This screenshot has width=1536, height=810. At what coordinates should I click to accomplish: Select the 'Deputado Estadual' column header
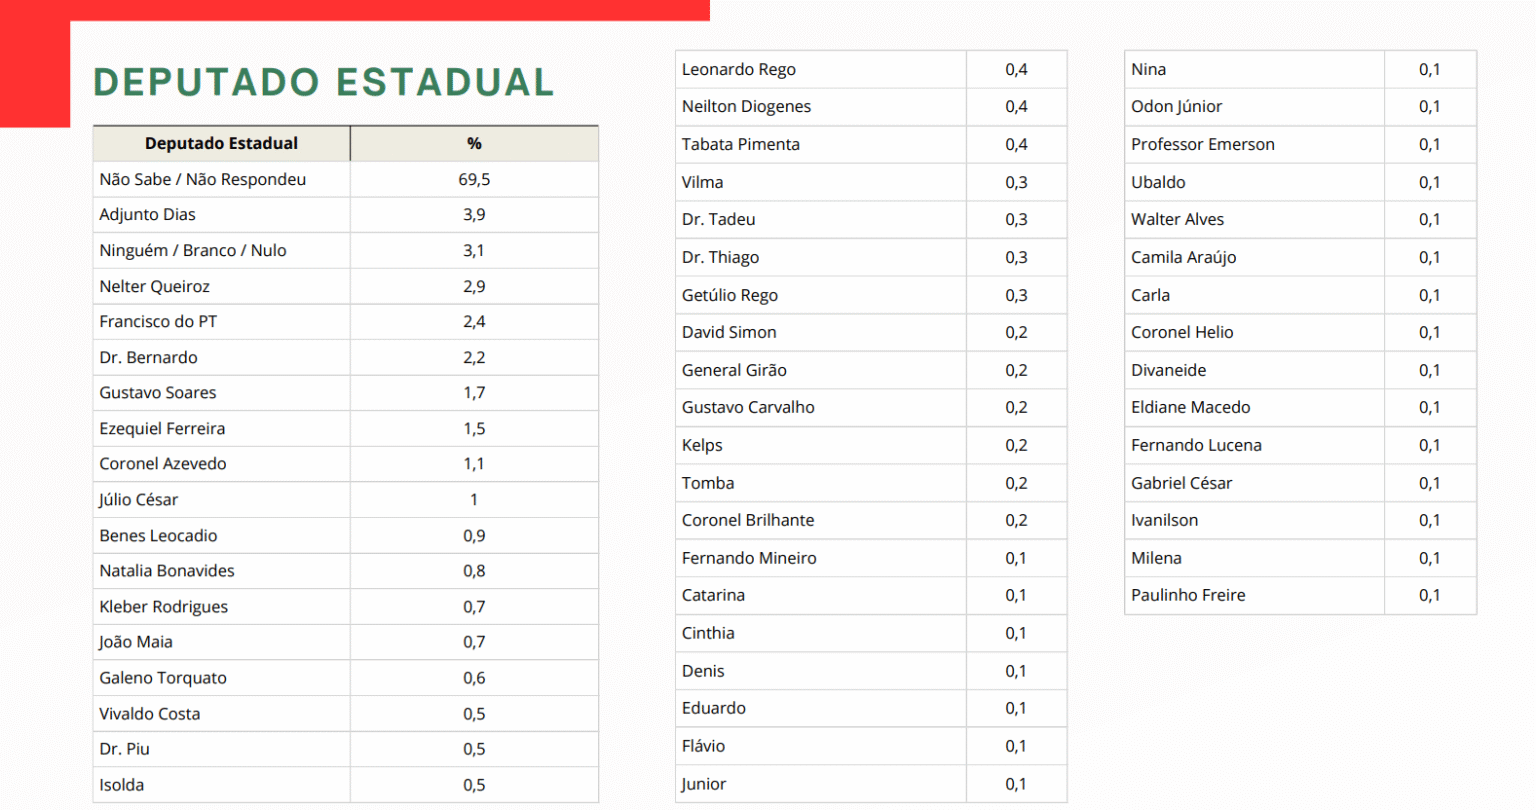[x=221, y=143]
